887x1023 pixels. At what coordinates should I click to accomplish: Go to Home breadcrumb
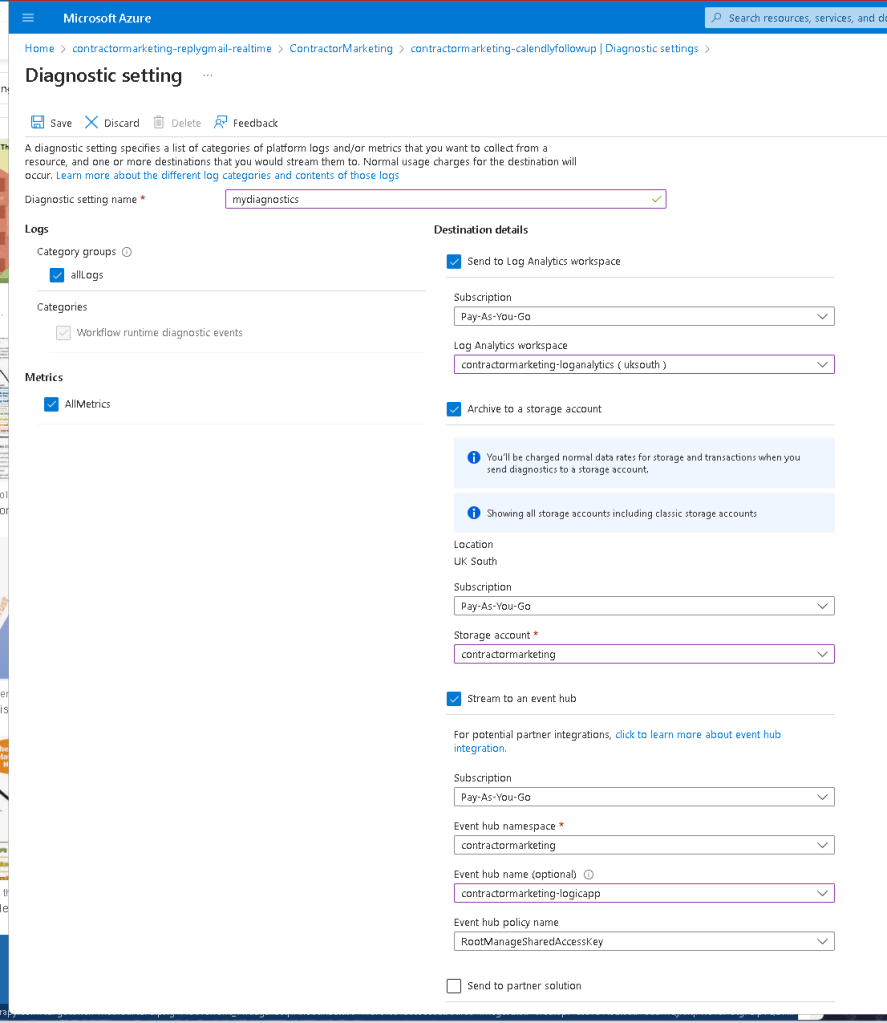tap(40, 48)
